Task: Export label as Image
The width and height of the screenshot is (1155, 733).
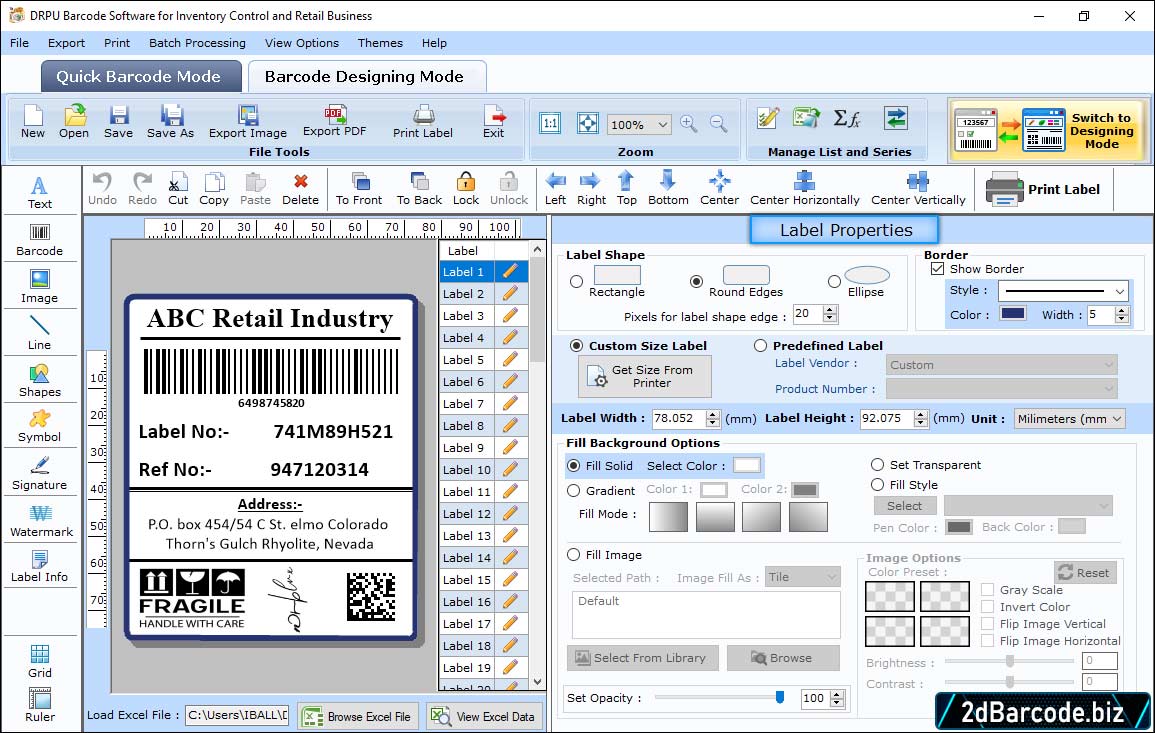Action: point(248,122)
